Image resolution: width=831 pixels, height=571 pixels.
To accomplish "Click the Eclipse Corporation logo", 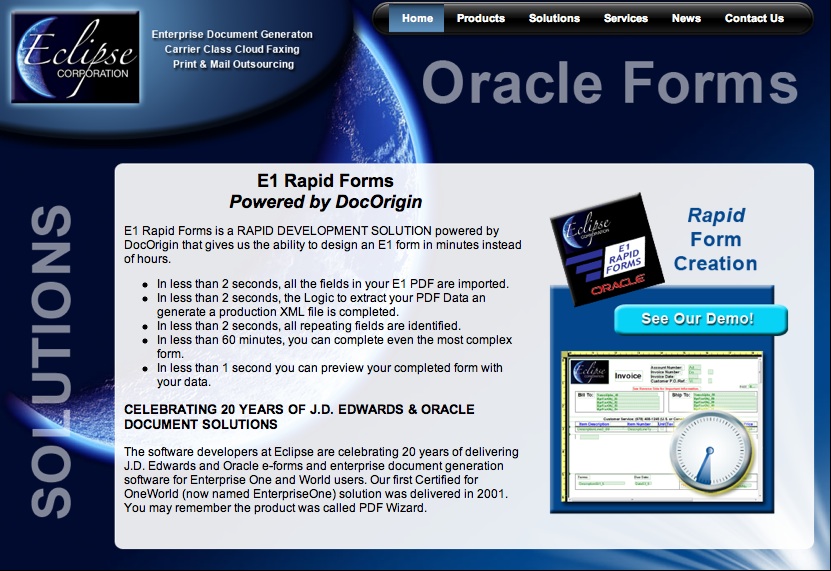I will tap(75, 57).
